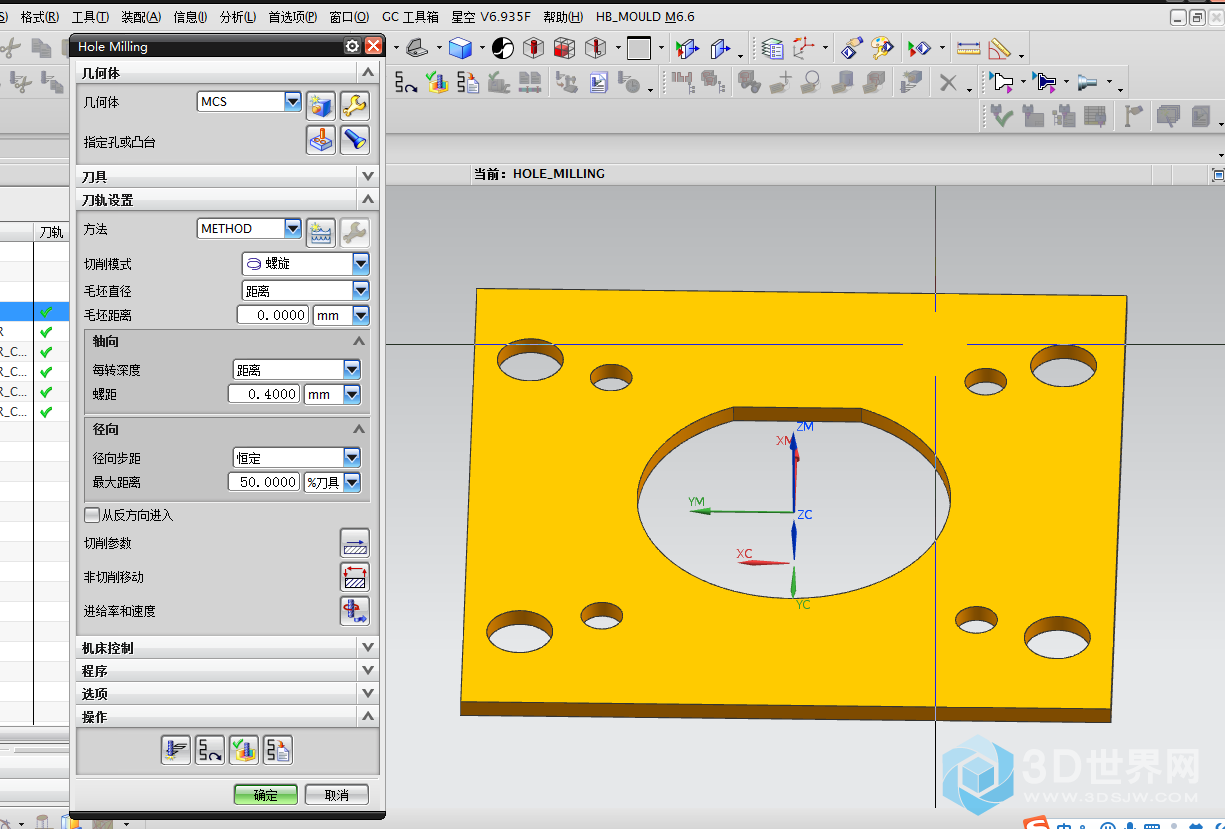Collapse the 径向 group
This screenshot has height=829, width=1225.
pos(359,429)
